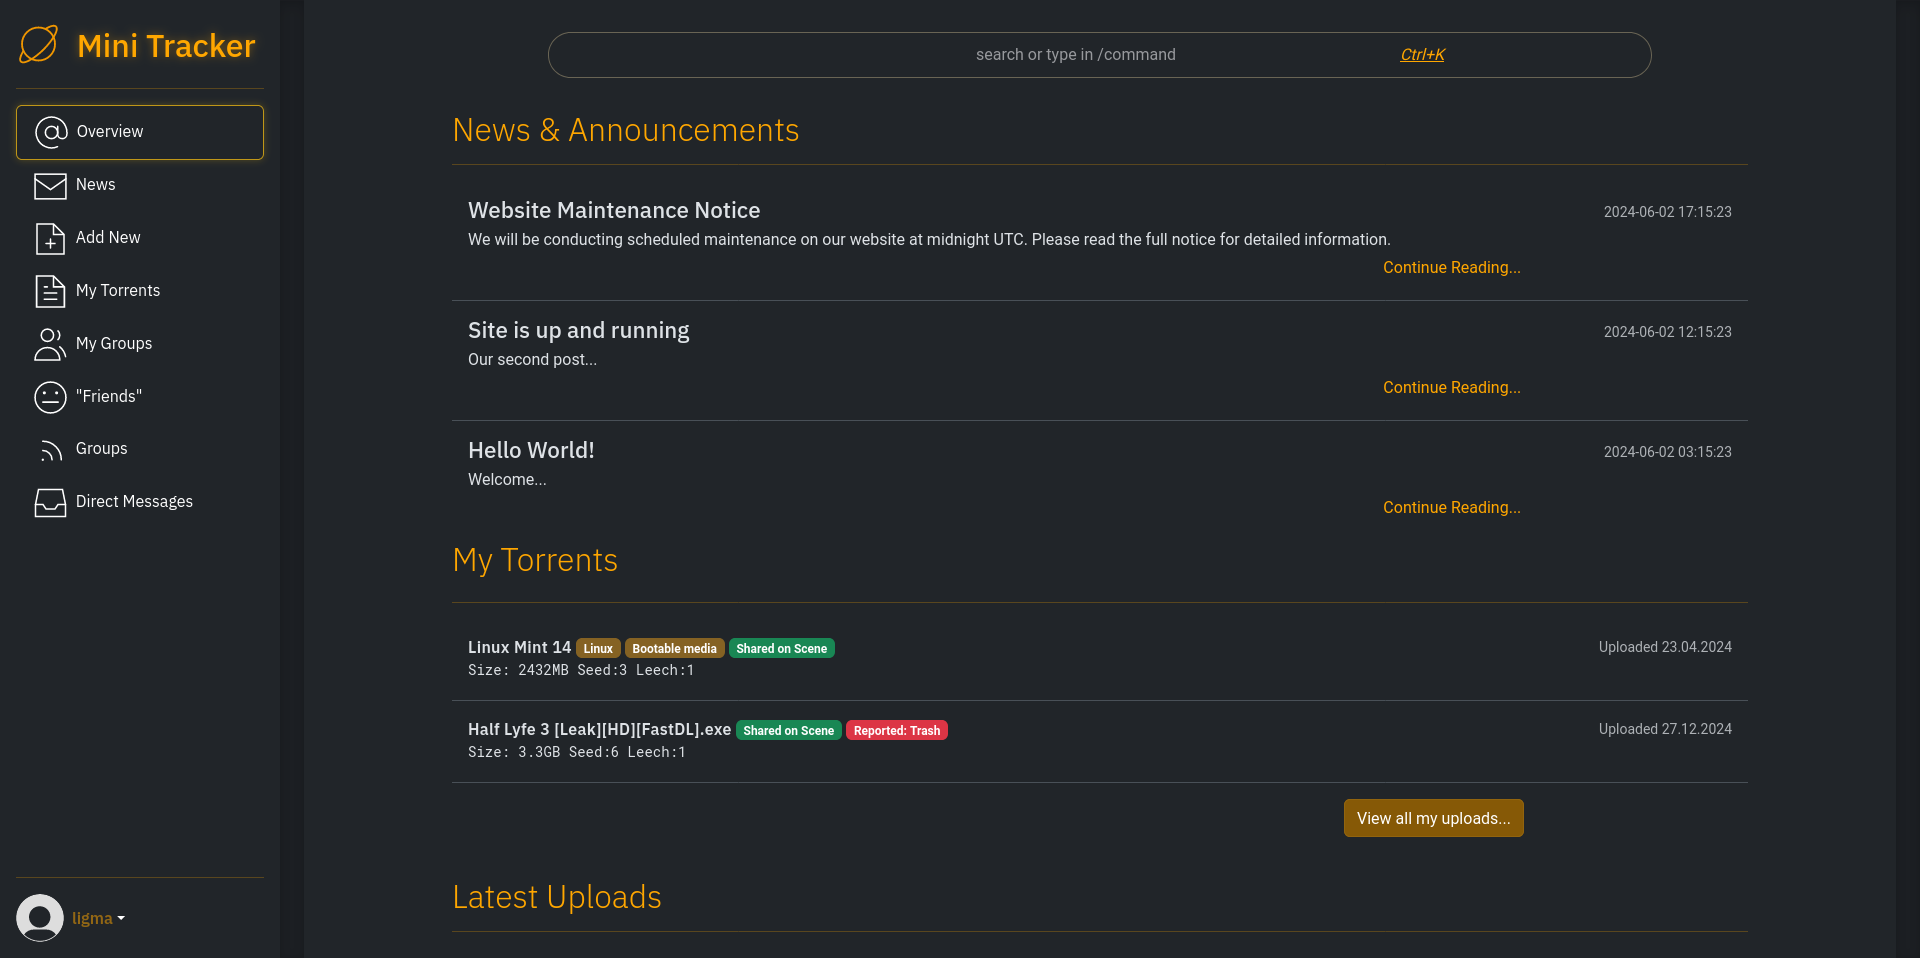Click the Bootable media tag badge
Image resolution: width=1920 pixels, height=958 pixels.
674,649
